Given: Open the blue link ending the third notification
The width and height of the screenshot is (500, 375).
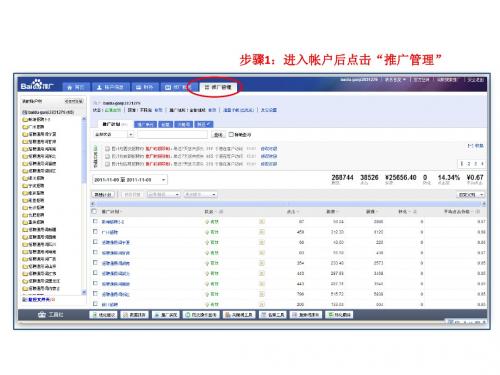Looking at the screenshot, I should click(269, 164).
